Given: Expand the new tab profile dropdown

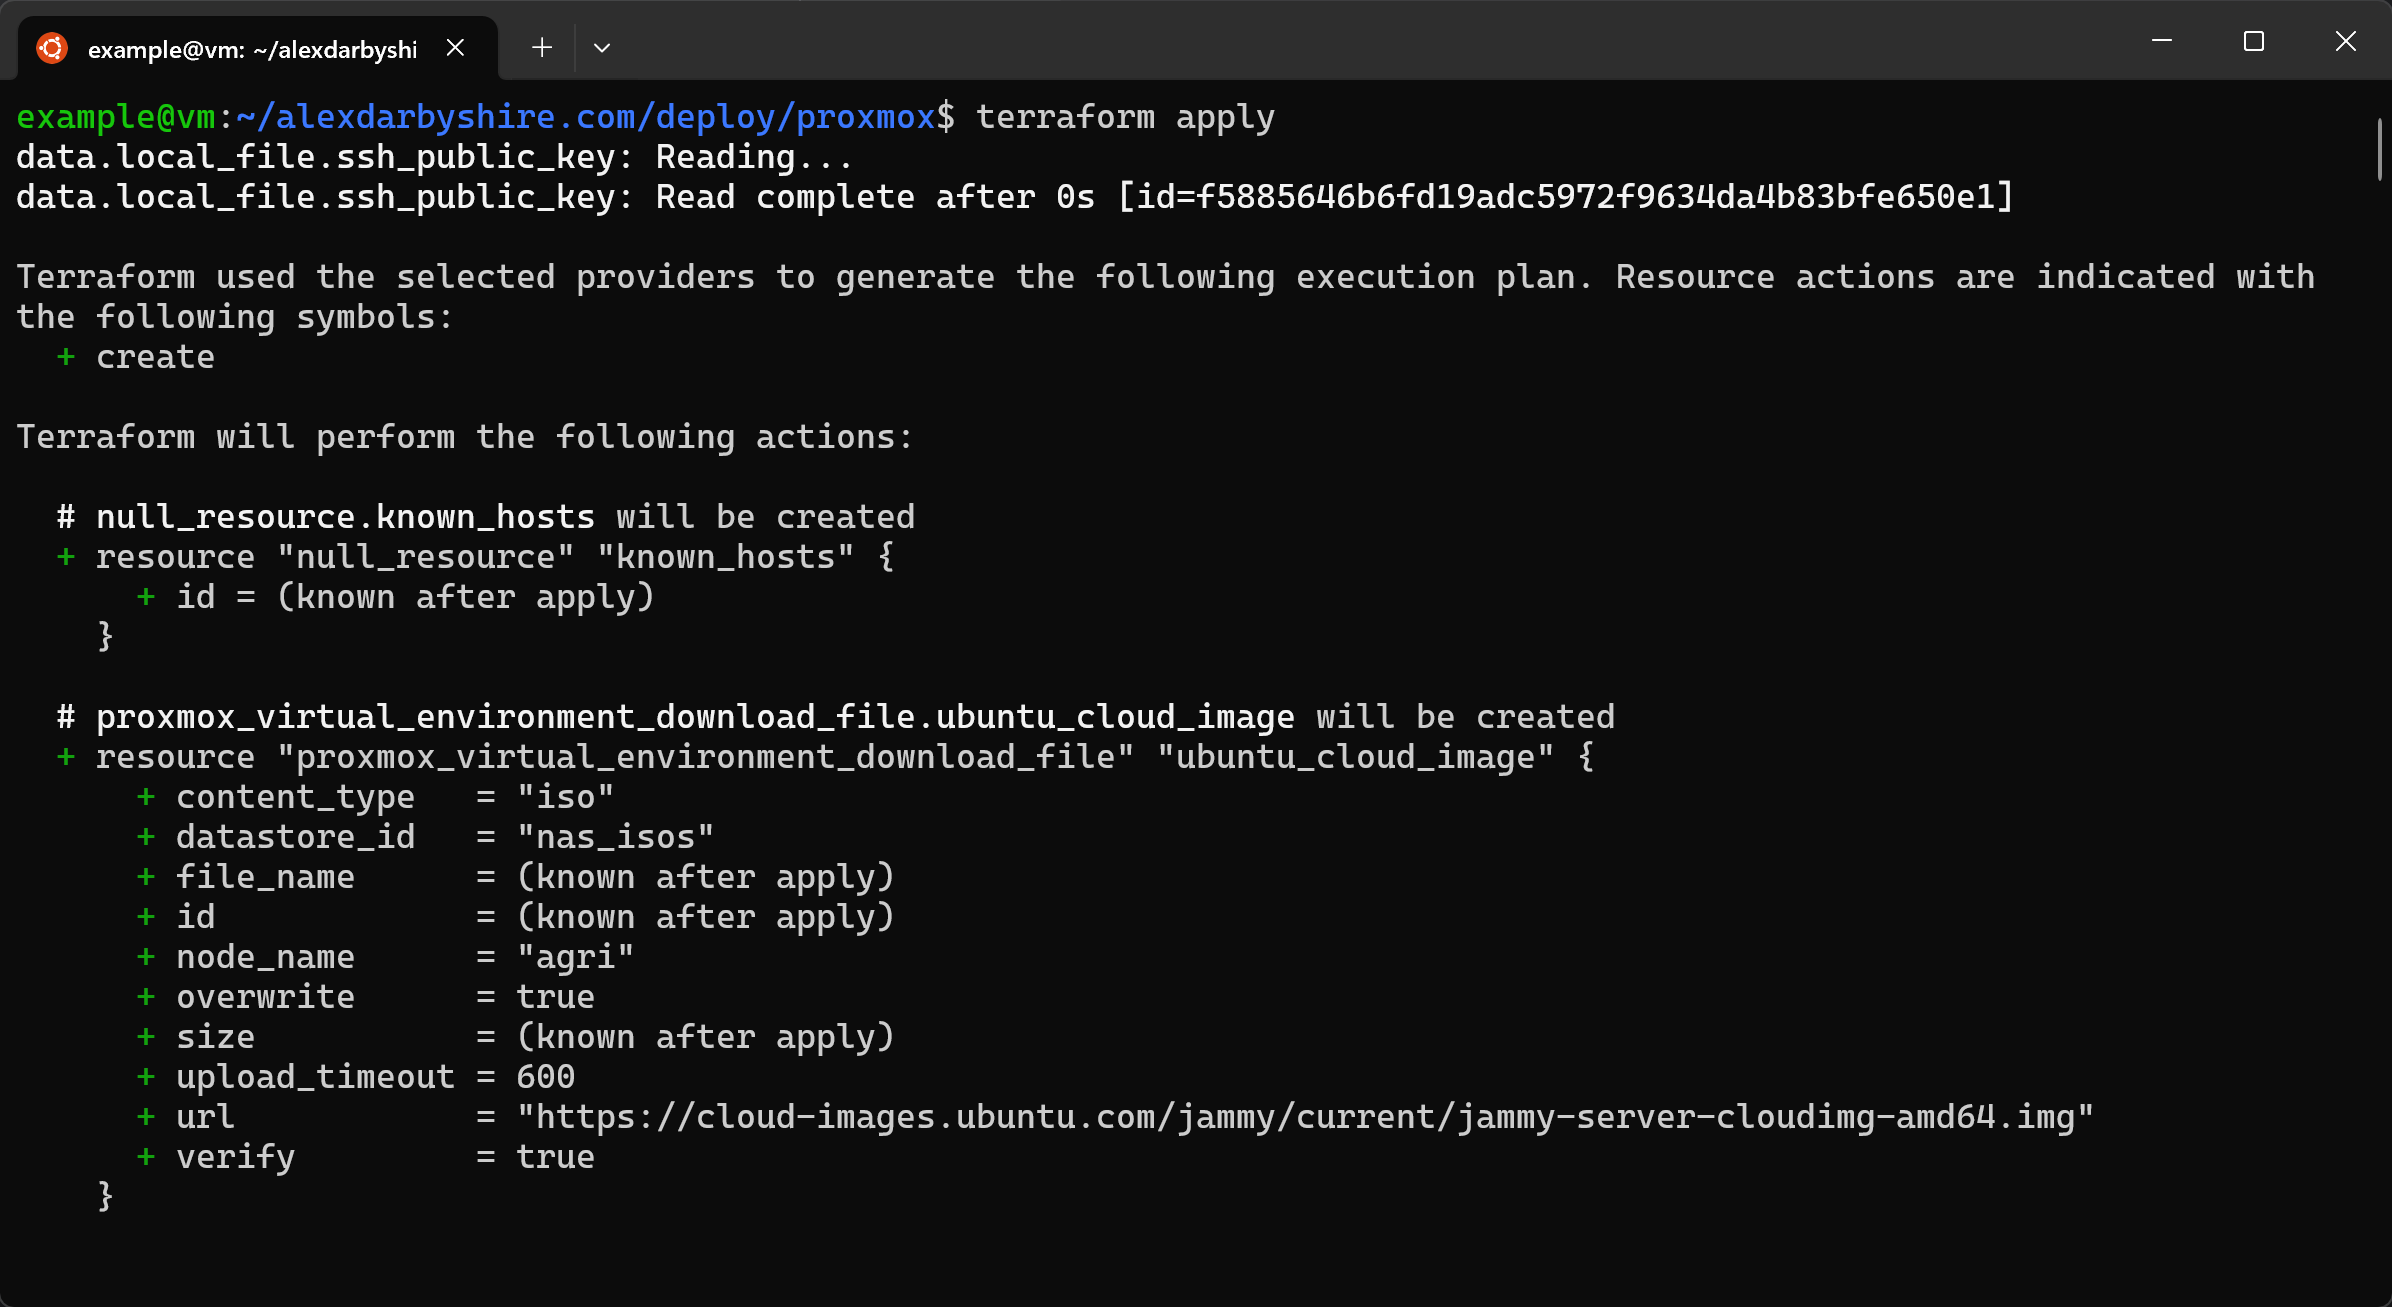Looking at the screenshot, I should click(602, 47).
